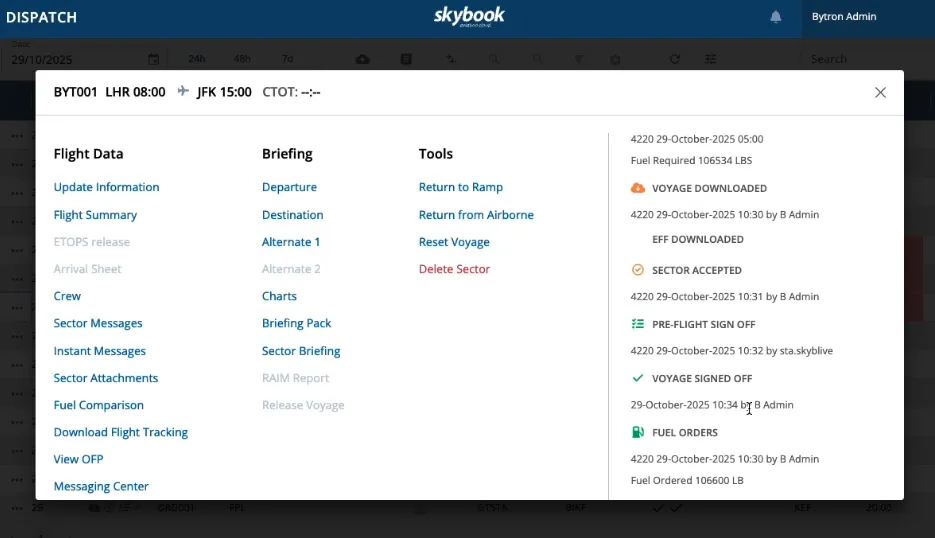
Task: Open the Briefing Pack
Action: pyautogui.click(x=296, y=323)
